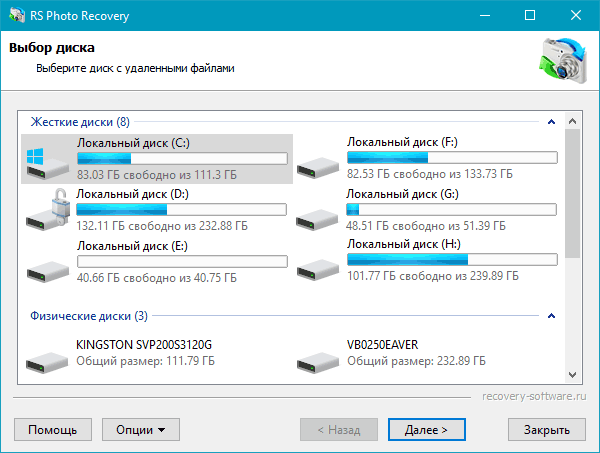Click the KINGSTON SVP200S3120G name

144,345
